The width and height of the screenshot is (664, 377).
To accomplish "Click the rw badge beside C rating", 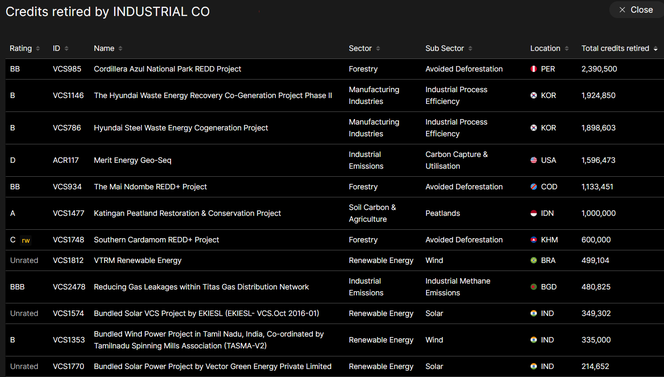I will click(x=26, y=240).
